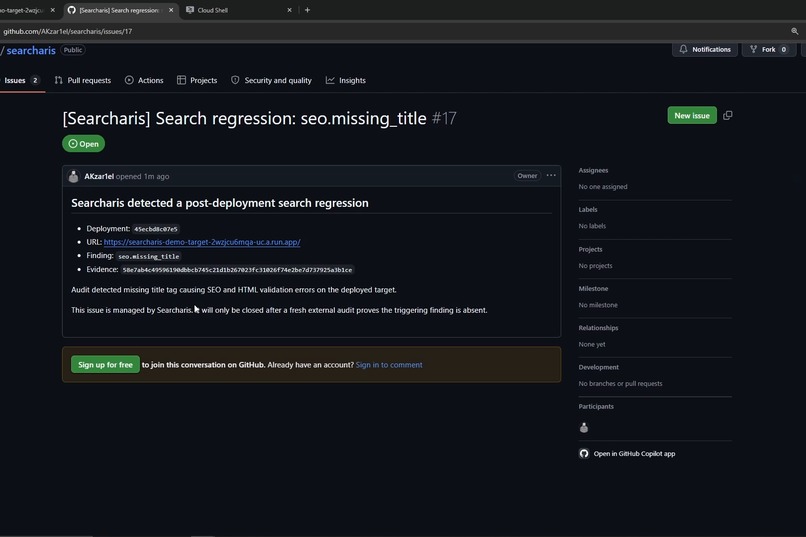The height and width of the screenshot is (537, 806).
Task: Open the Actions tab
Action: click(144, 80)
